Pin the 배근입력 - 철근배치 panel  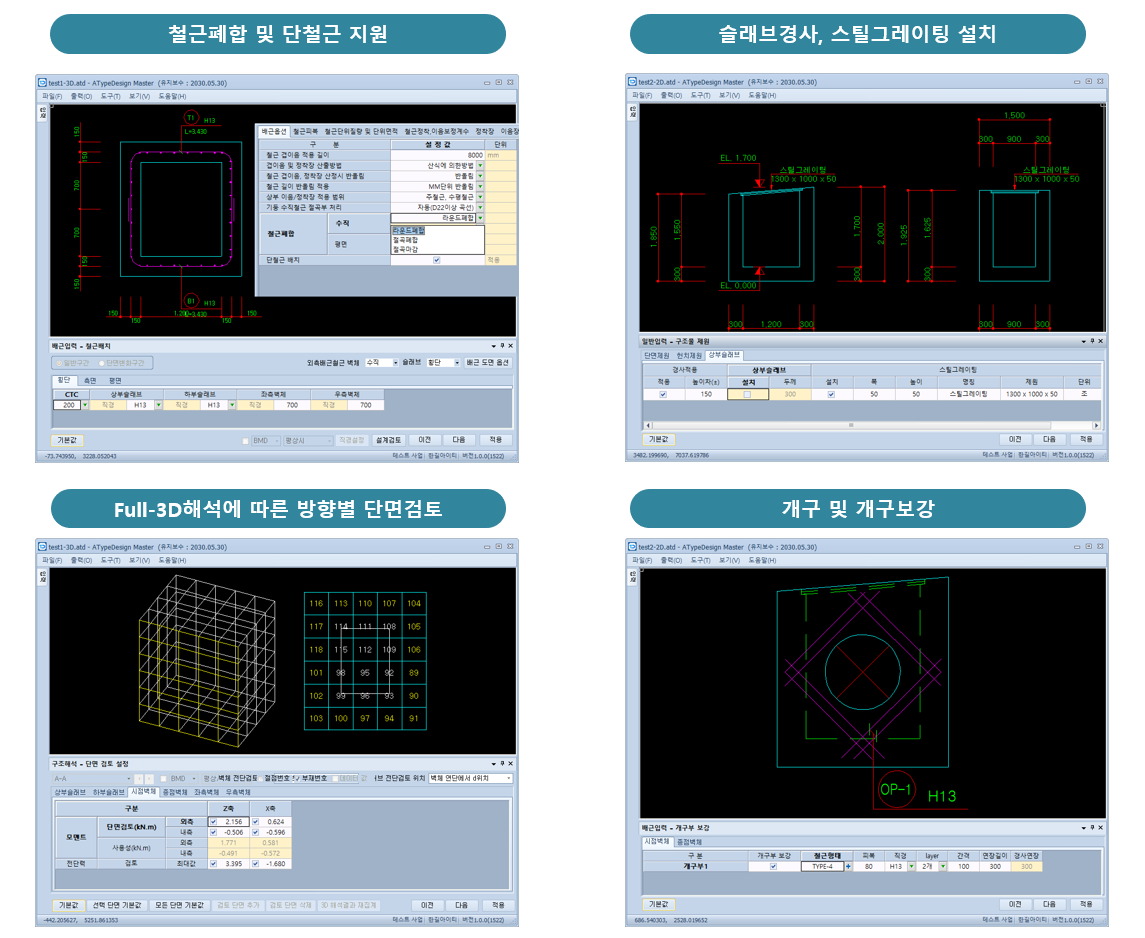point(502,346)
